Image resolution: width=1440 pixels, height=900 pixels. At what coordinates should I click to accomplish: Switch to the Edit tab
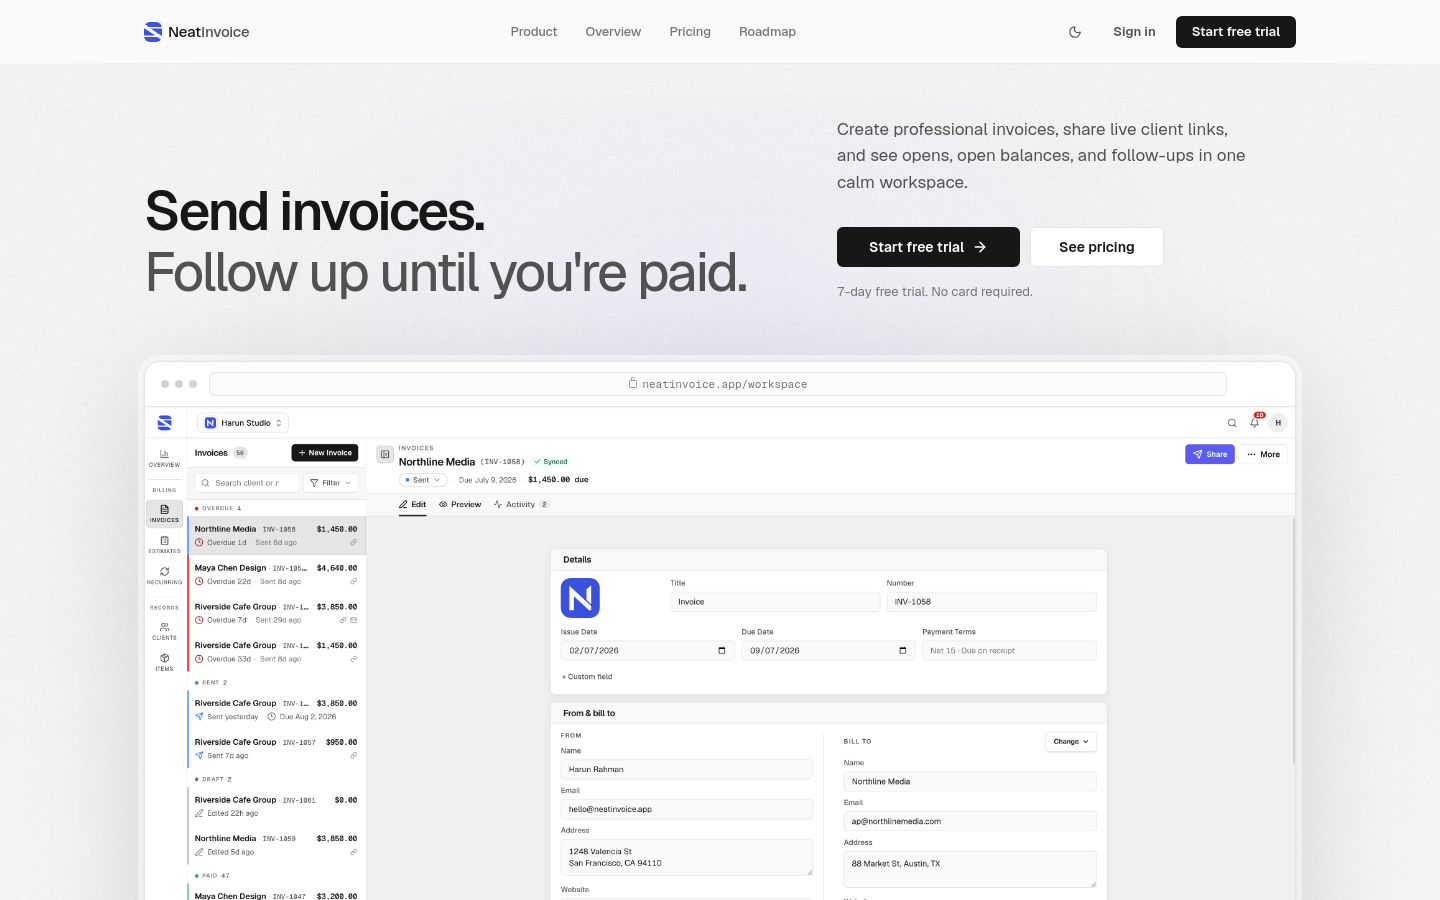point(413,505)
